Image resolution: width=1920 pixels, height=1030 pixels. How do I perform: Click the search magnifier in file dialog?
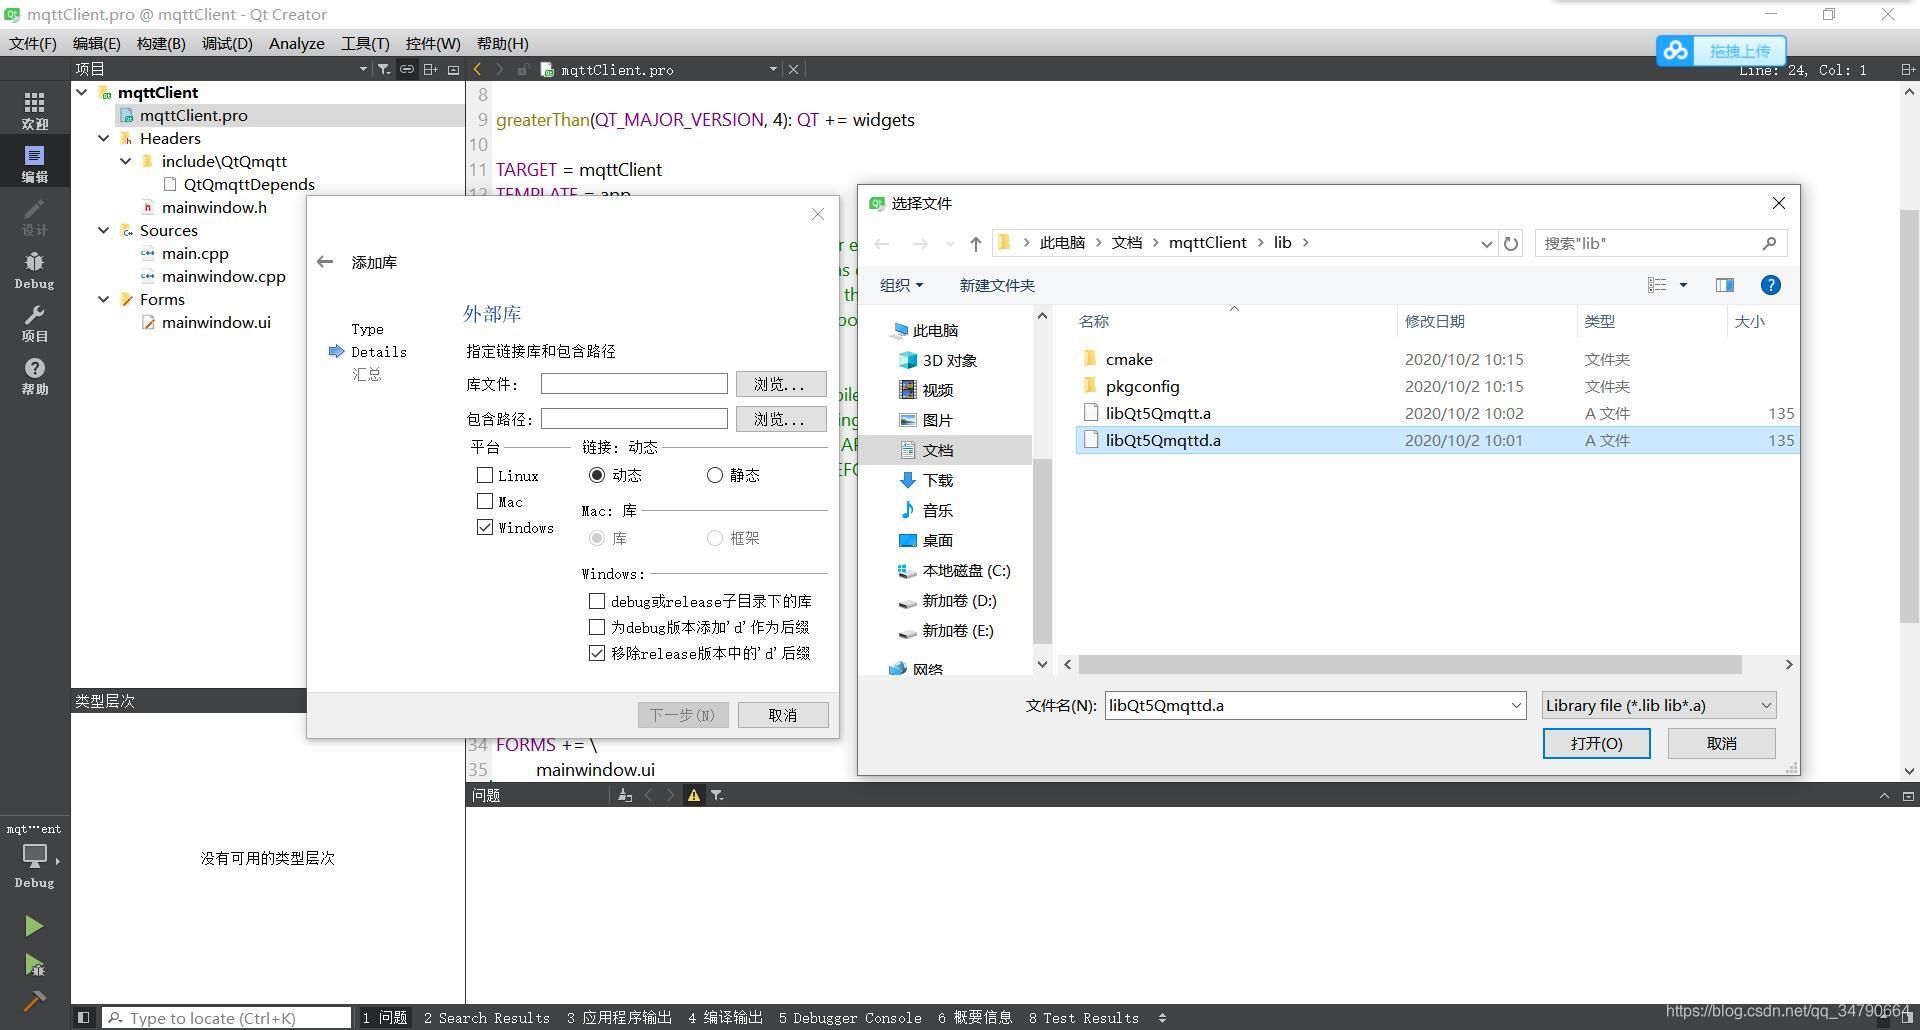pos(1769,243)
